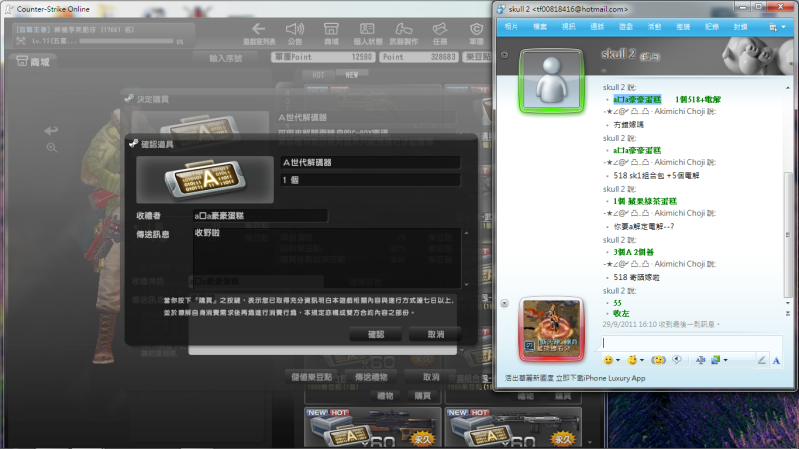The image size is (799, 449).
Task: Go back to the game room list (遊戲室列表)
Action: [x=259, y=34]
